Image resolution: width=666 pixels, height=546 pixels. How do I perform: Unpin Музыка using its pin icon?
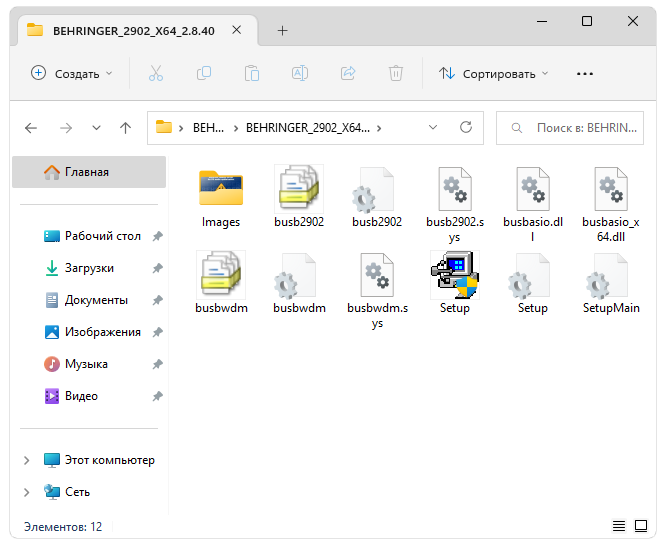tap(158, 364)
